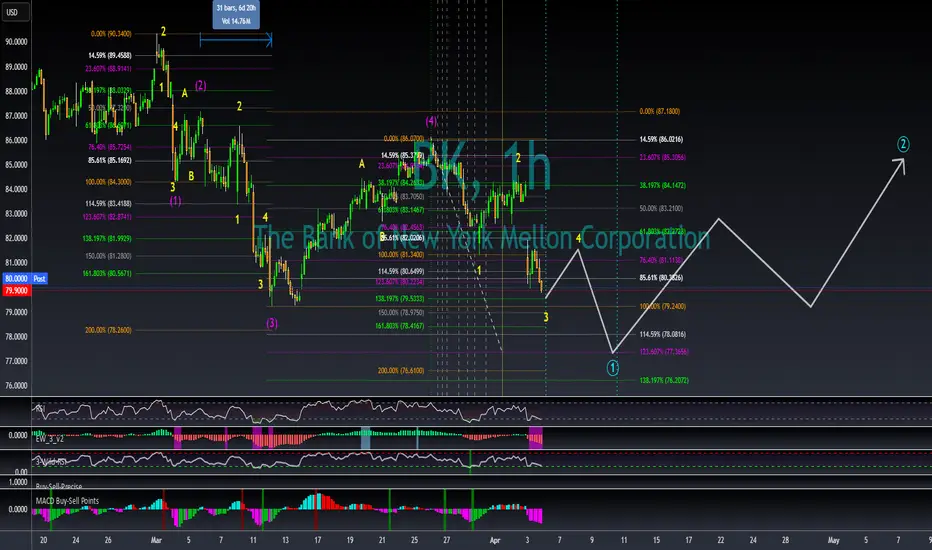Click Fibonacci label 114.59% (80.6499)

pyautogui.click(x=401, y=271)
